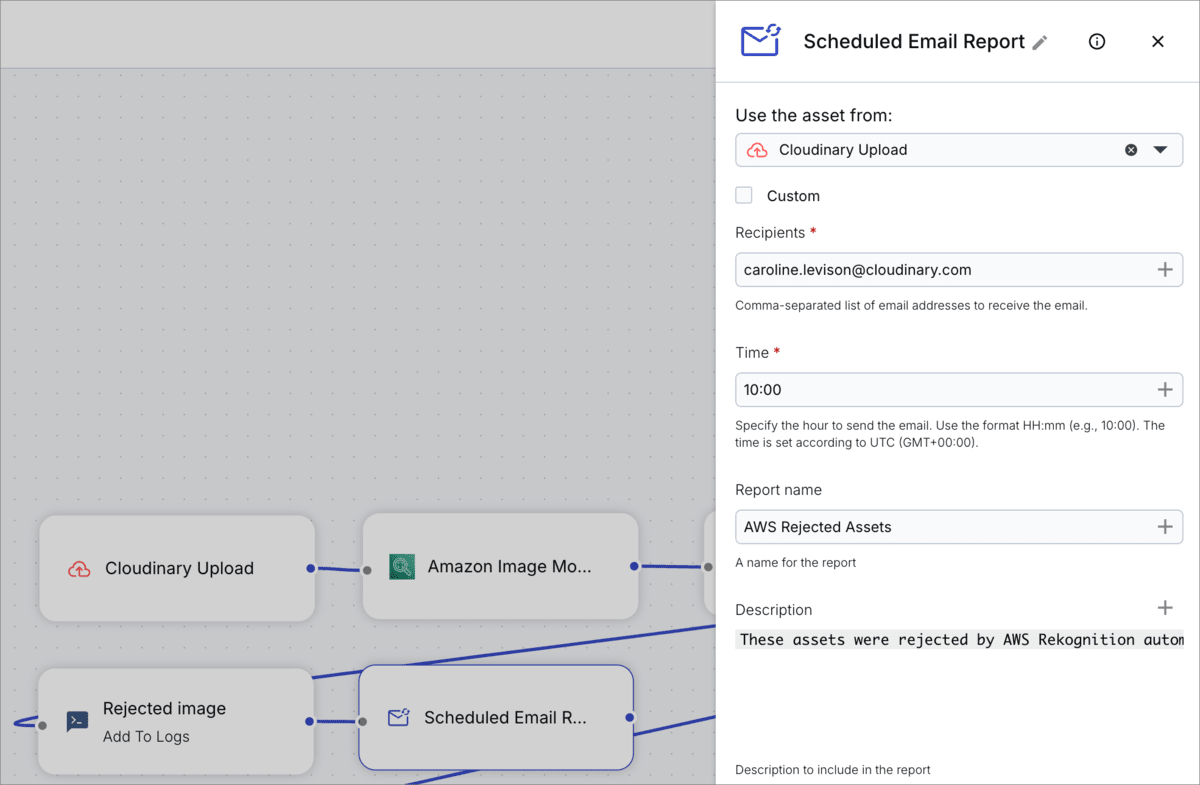Click the plus icon in the Time field
Viewport: 1200px width, 785px height.
(x=1165, y=390)
